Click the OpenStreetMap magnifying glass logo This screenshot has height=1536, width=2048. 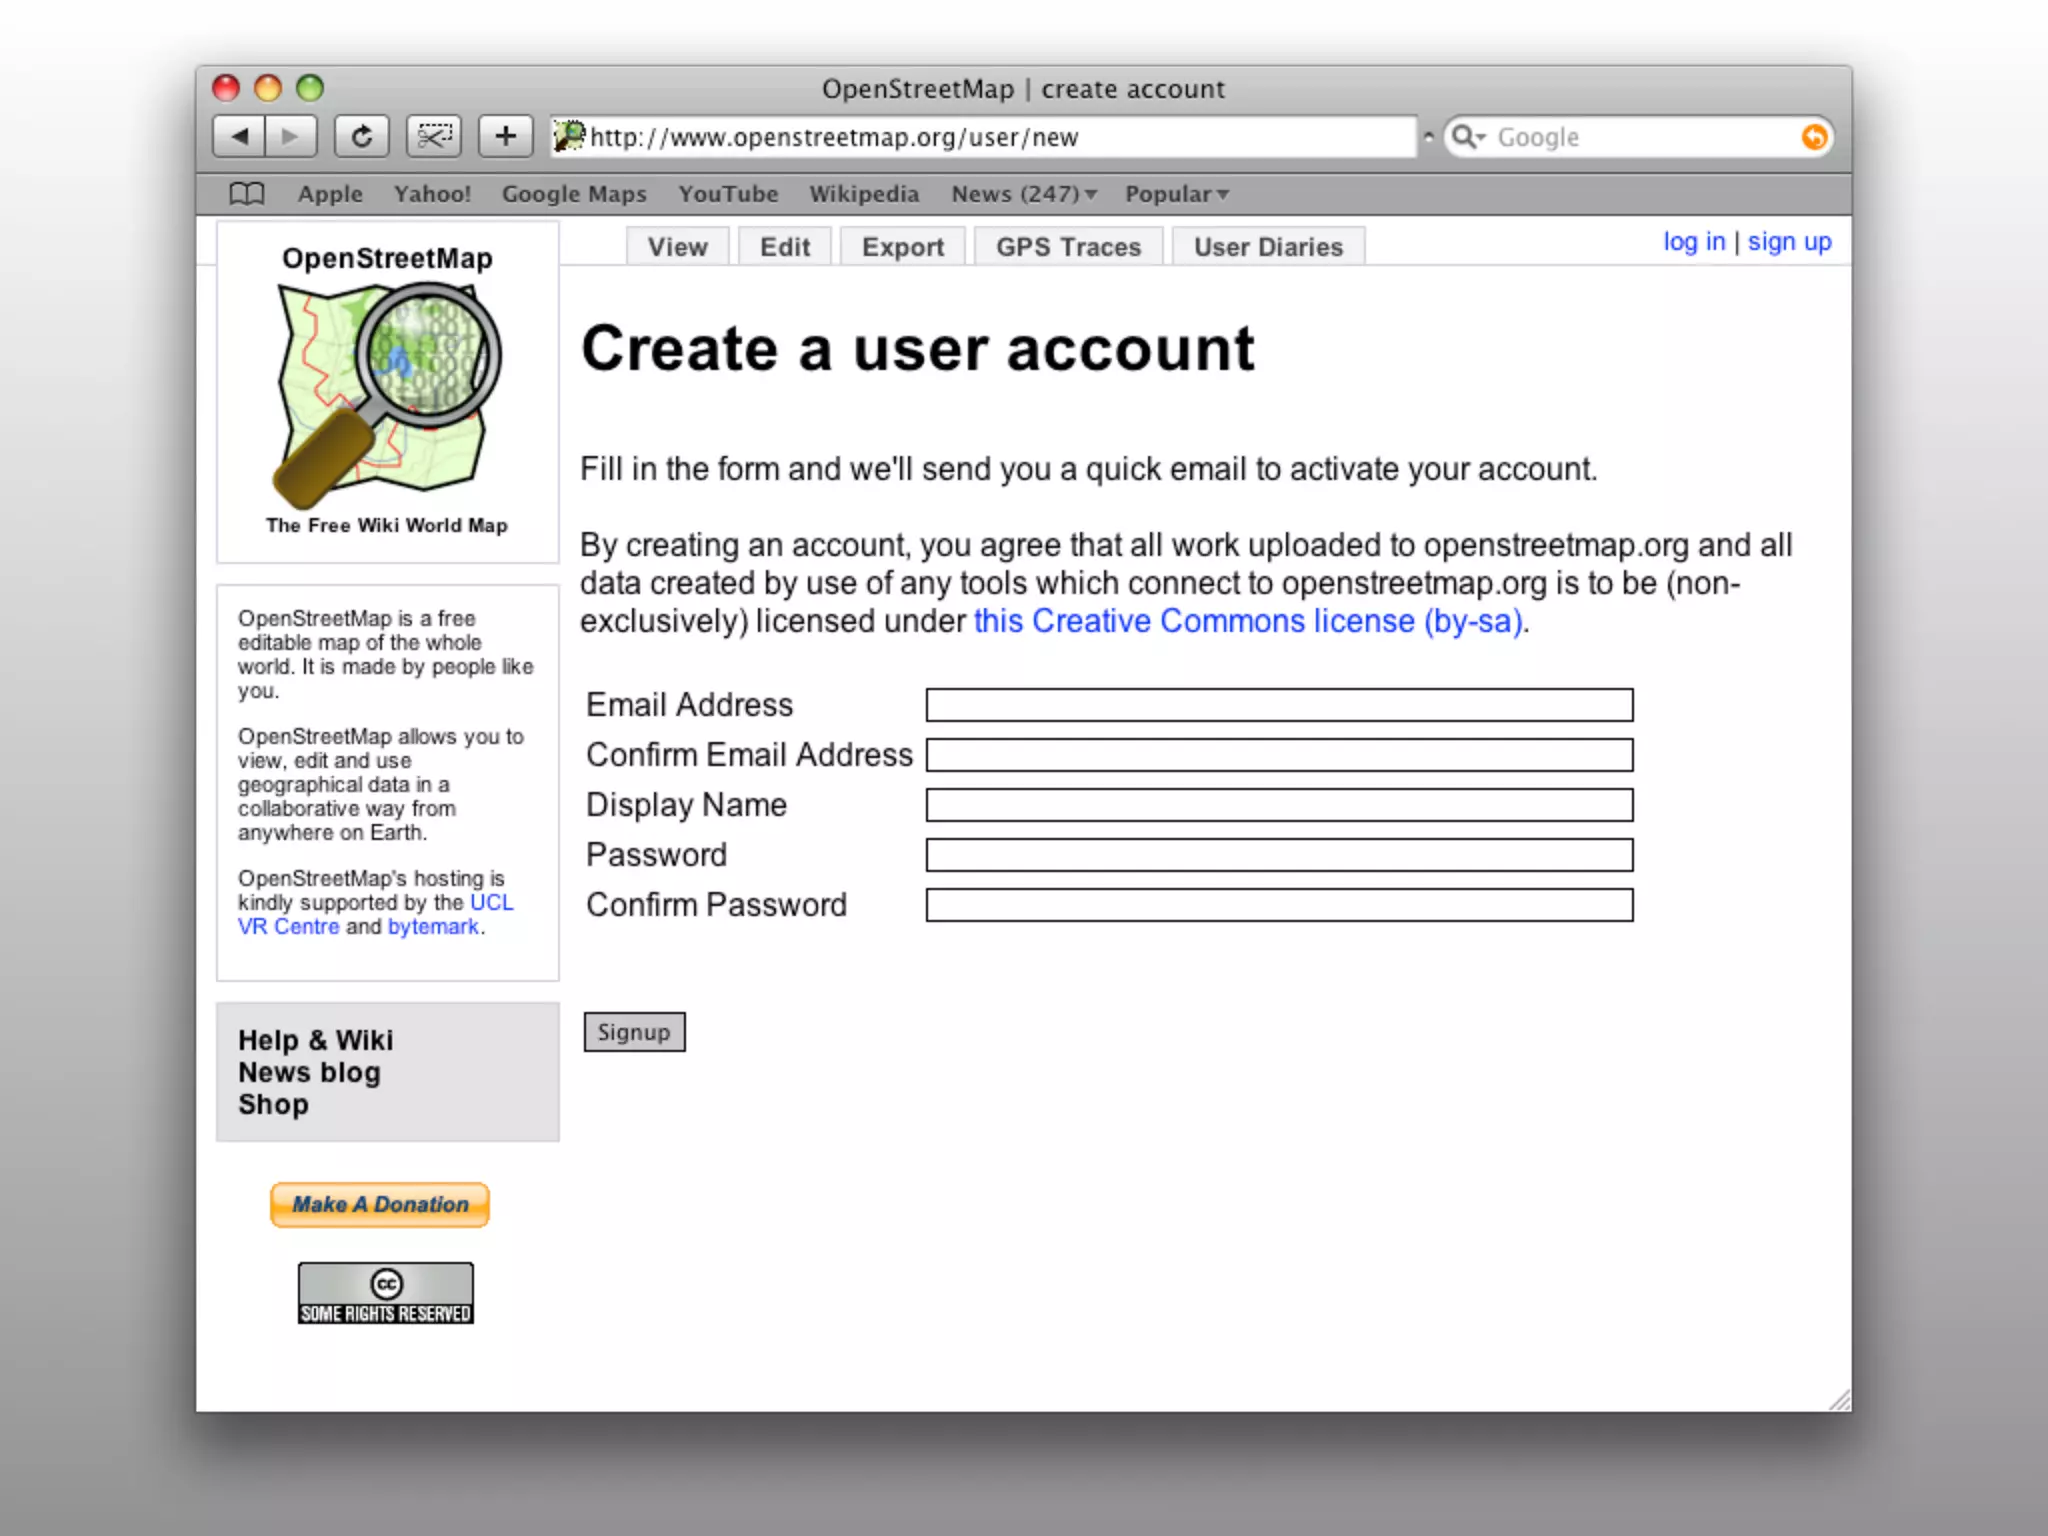pyautogui.click(x=387, y=394)
